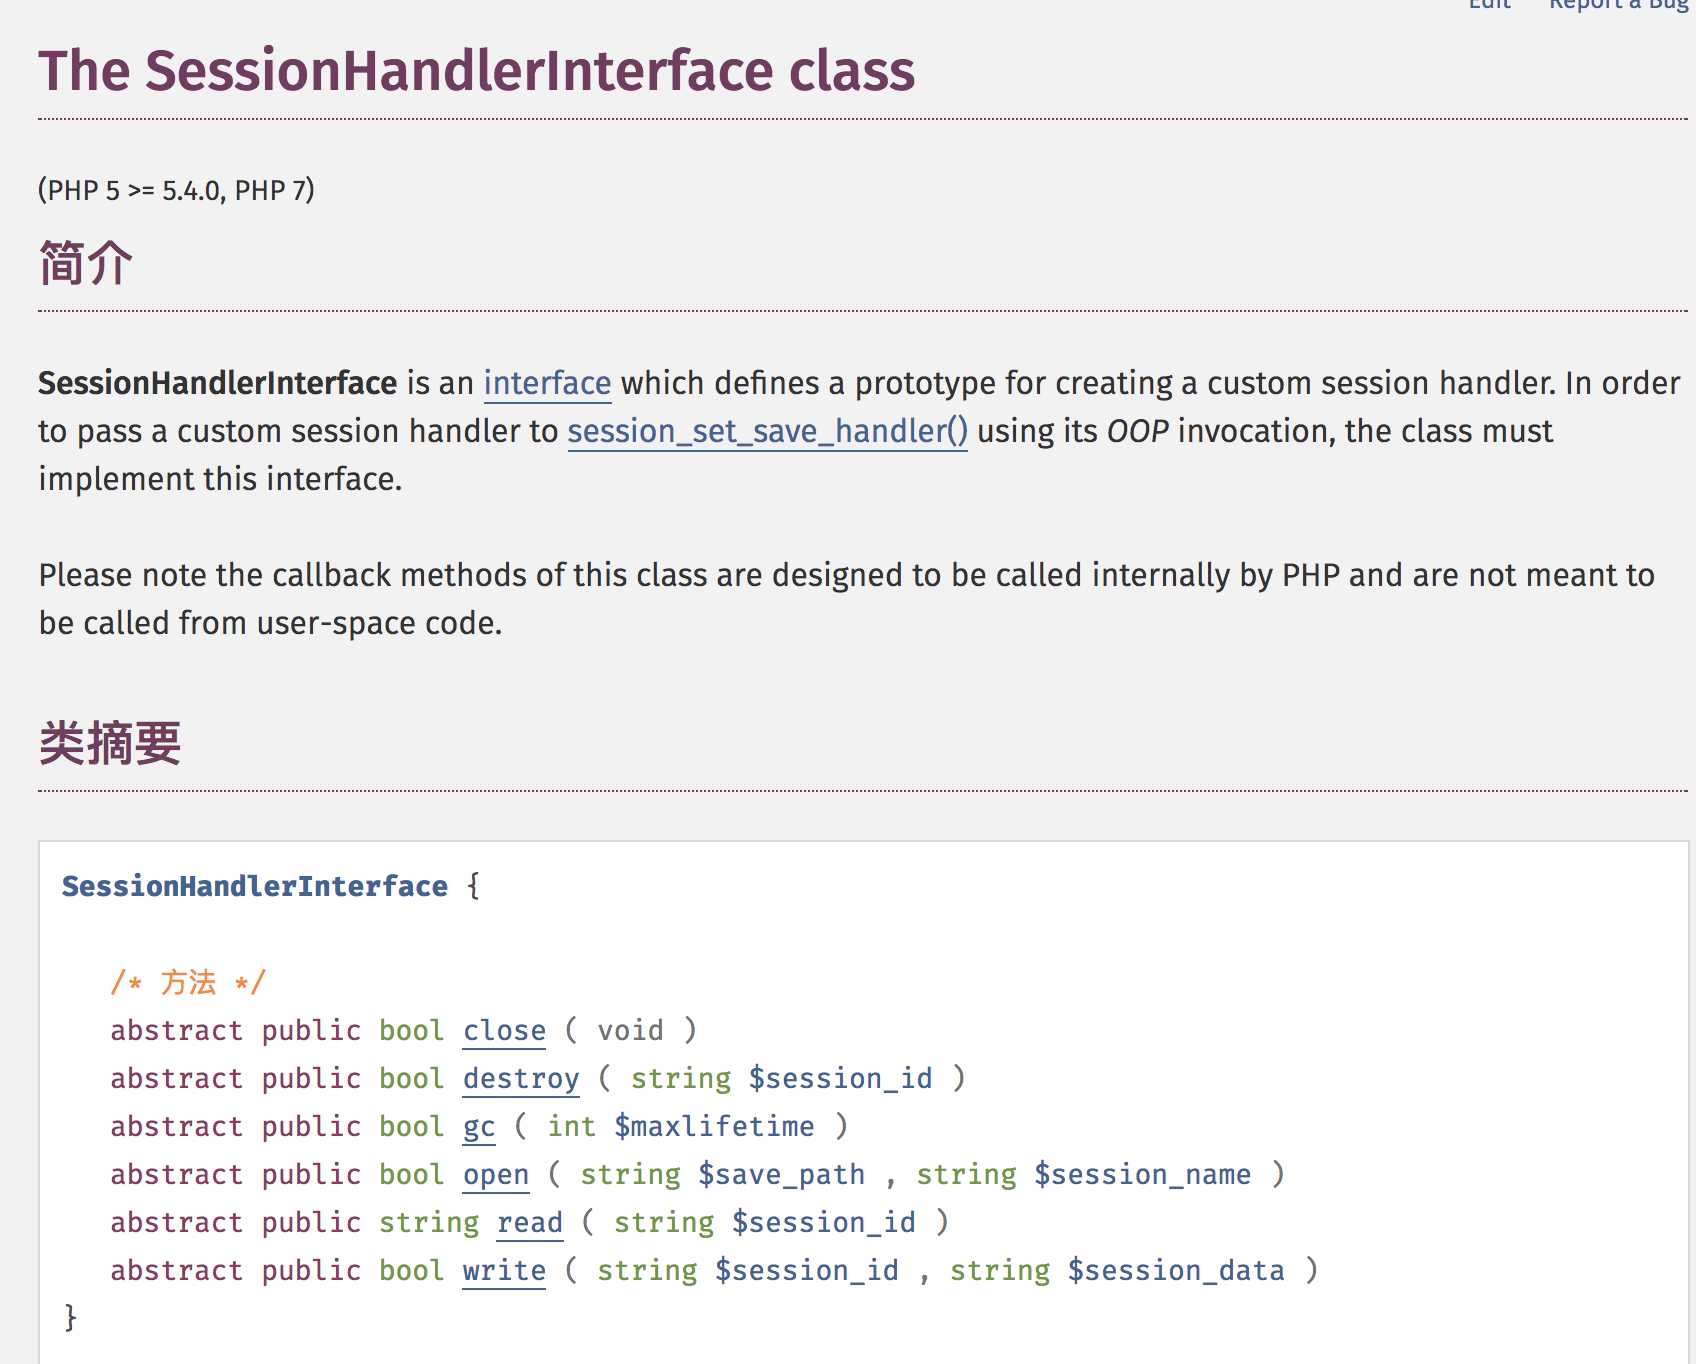
Task: Click the /* 方法 */ comment
Action: click(x=188, y=982)
